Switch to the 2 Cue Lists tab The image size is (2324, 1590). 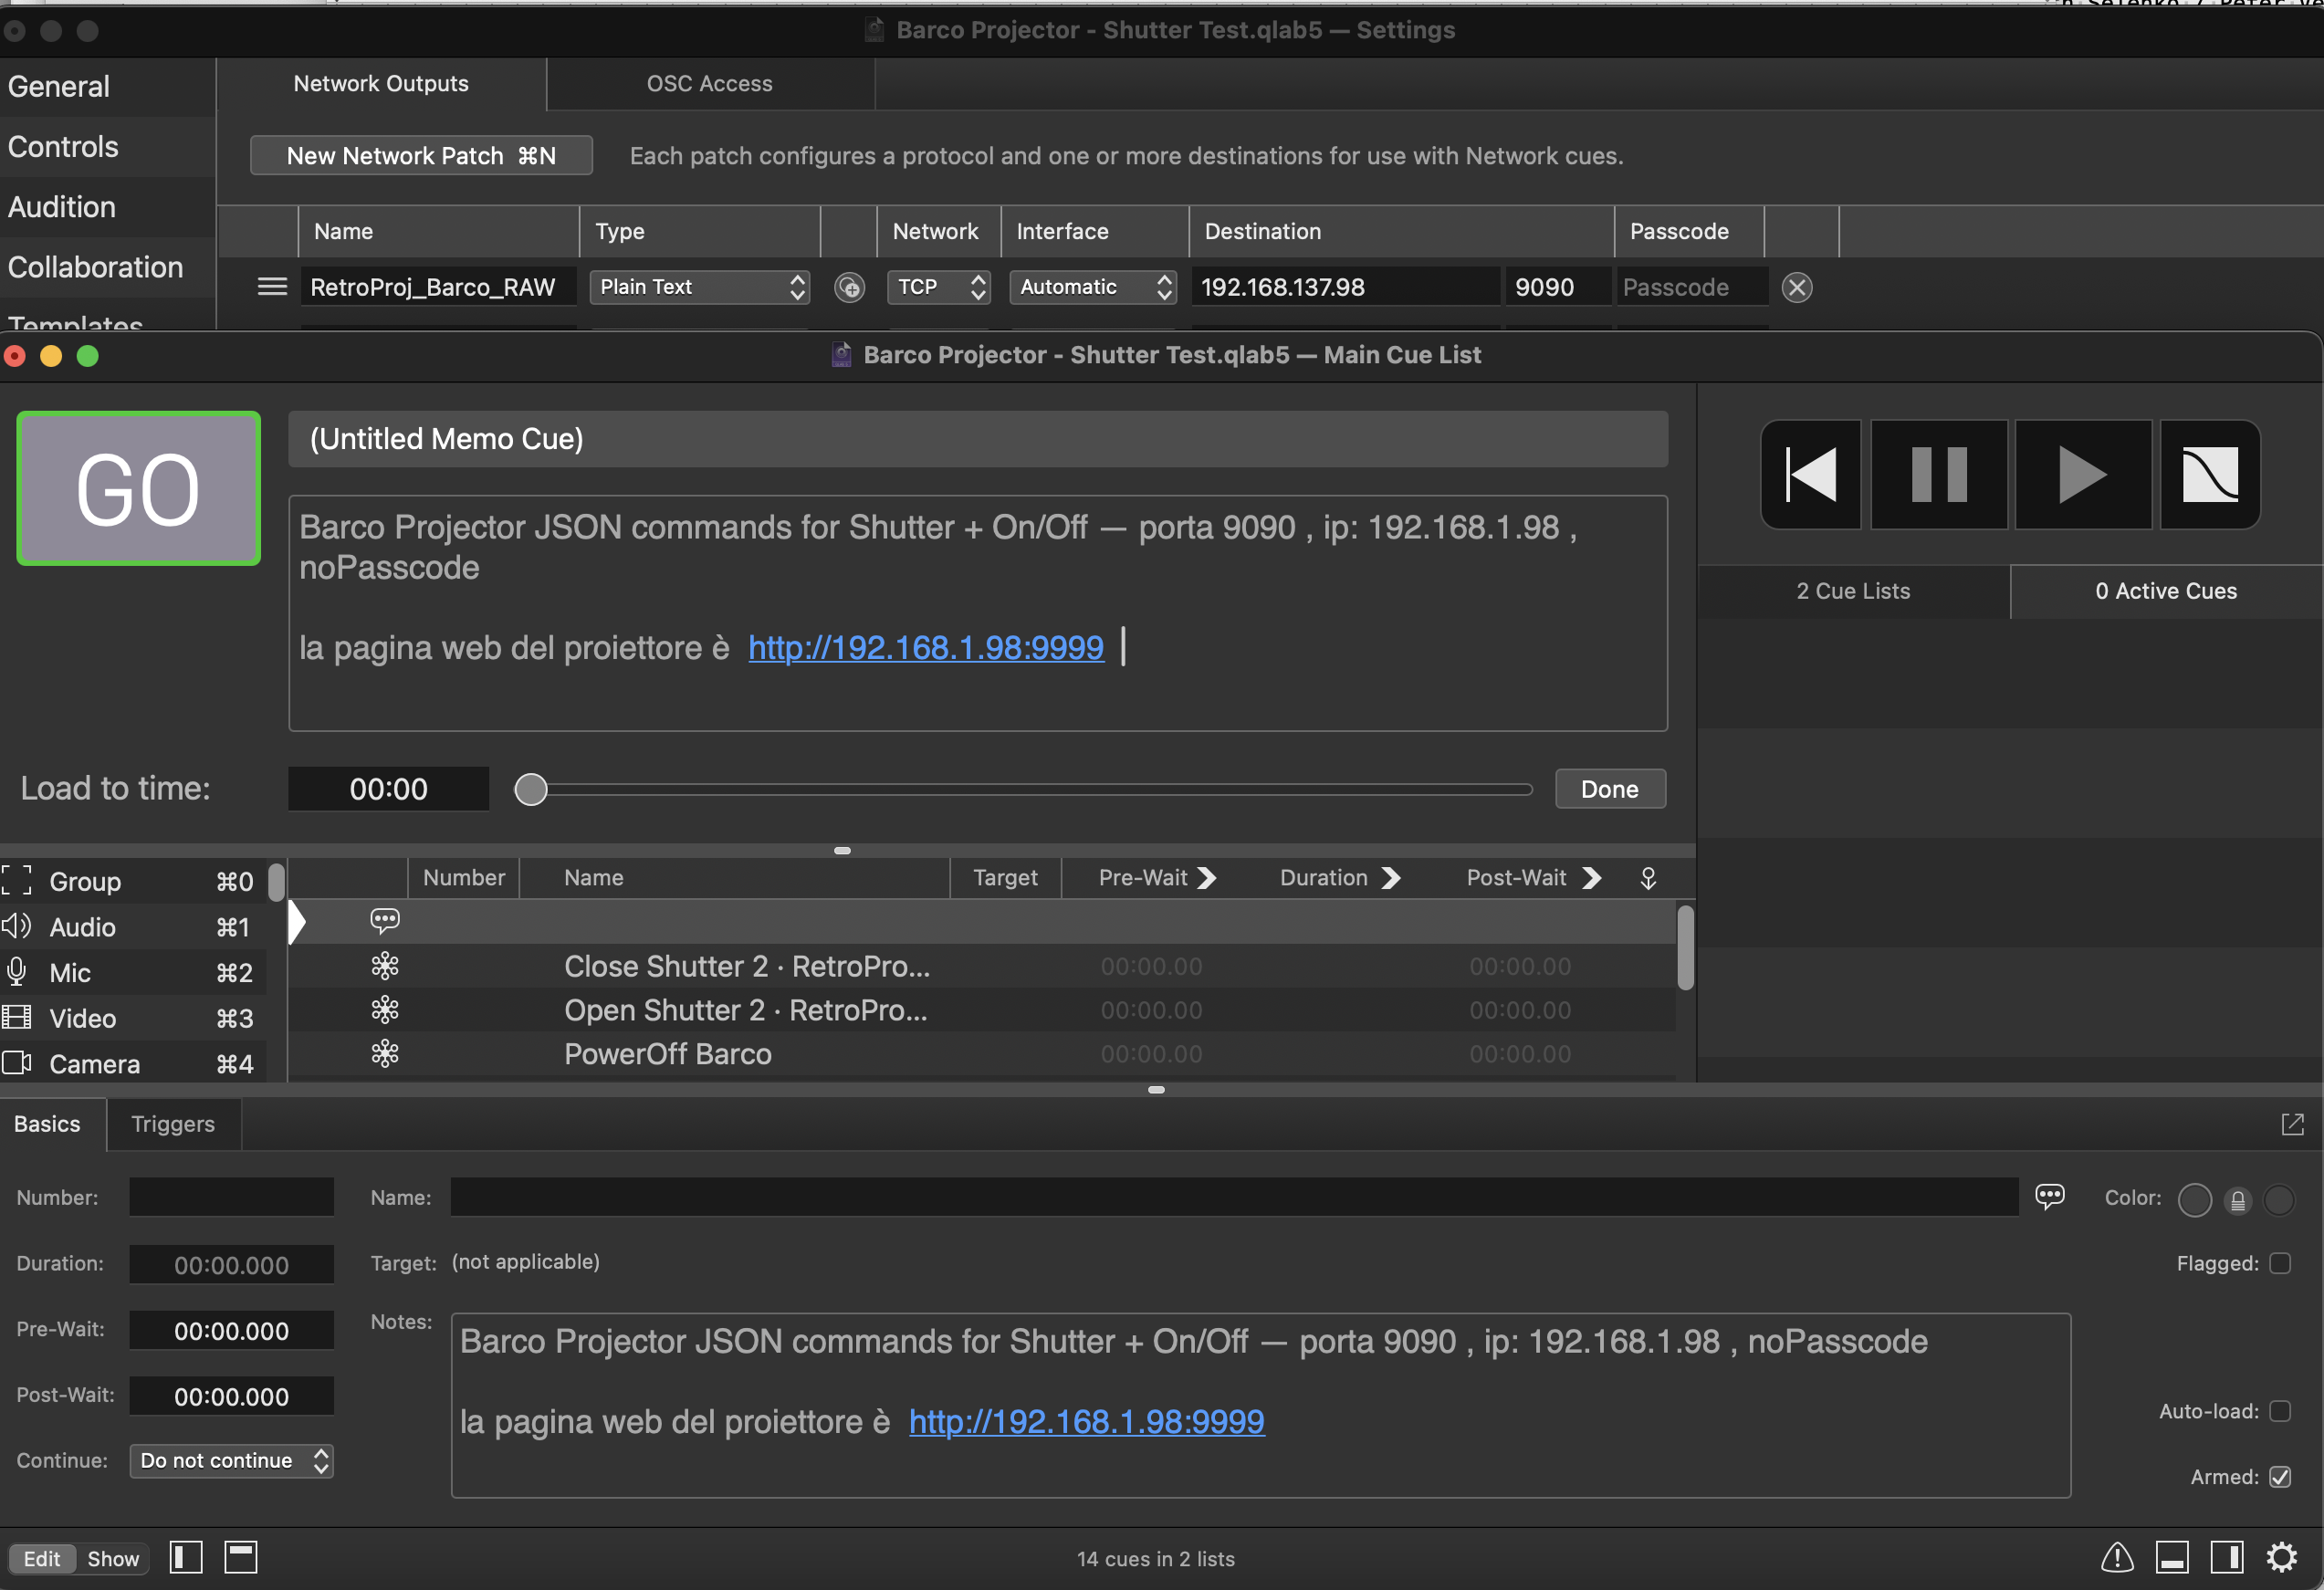pos(1853,591)
